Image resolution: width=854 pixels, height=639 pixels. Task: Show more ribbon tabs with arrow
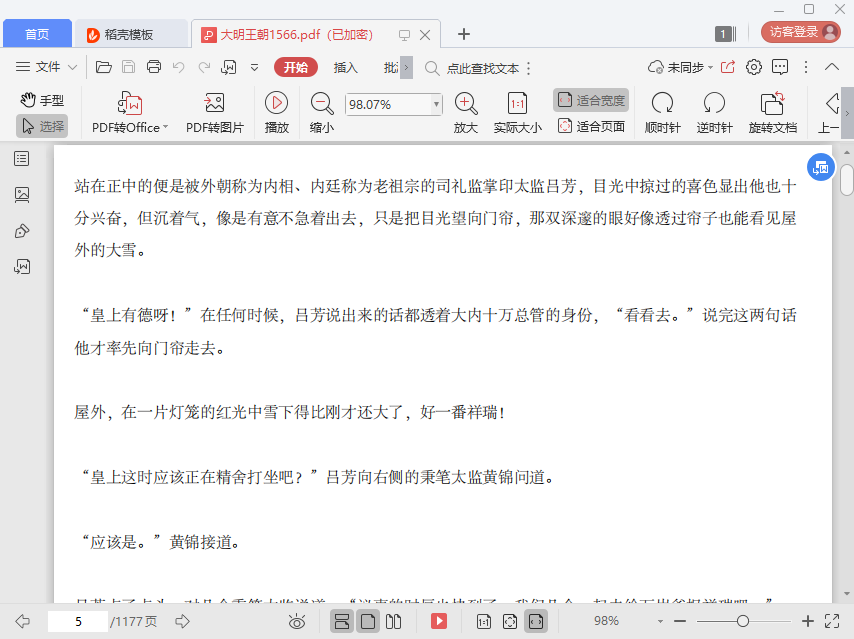[x=406, y=68]
